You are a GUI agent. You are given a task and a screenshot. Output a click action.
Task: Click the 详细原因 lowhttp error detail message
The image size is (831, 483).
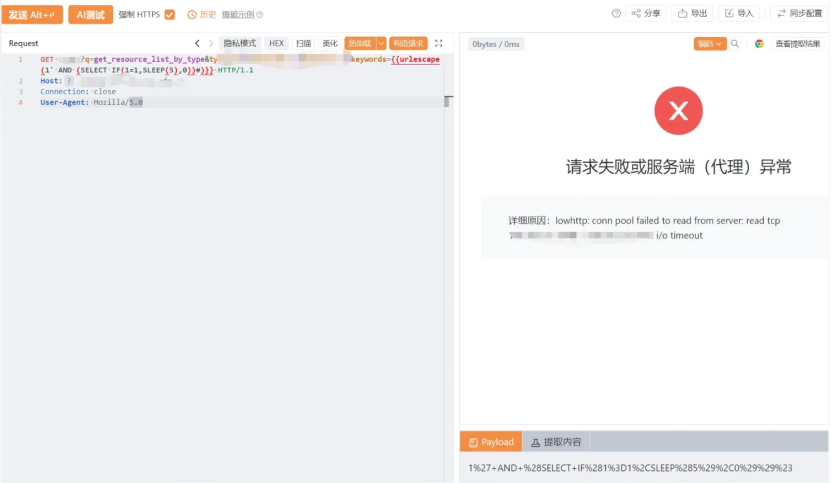tap(644, 228)
